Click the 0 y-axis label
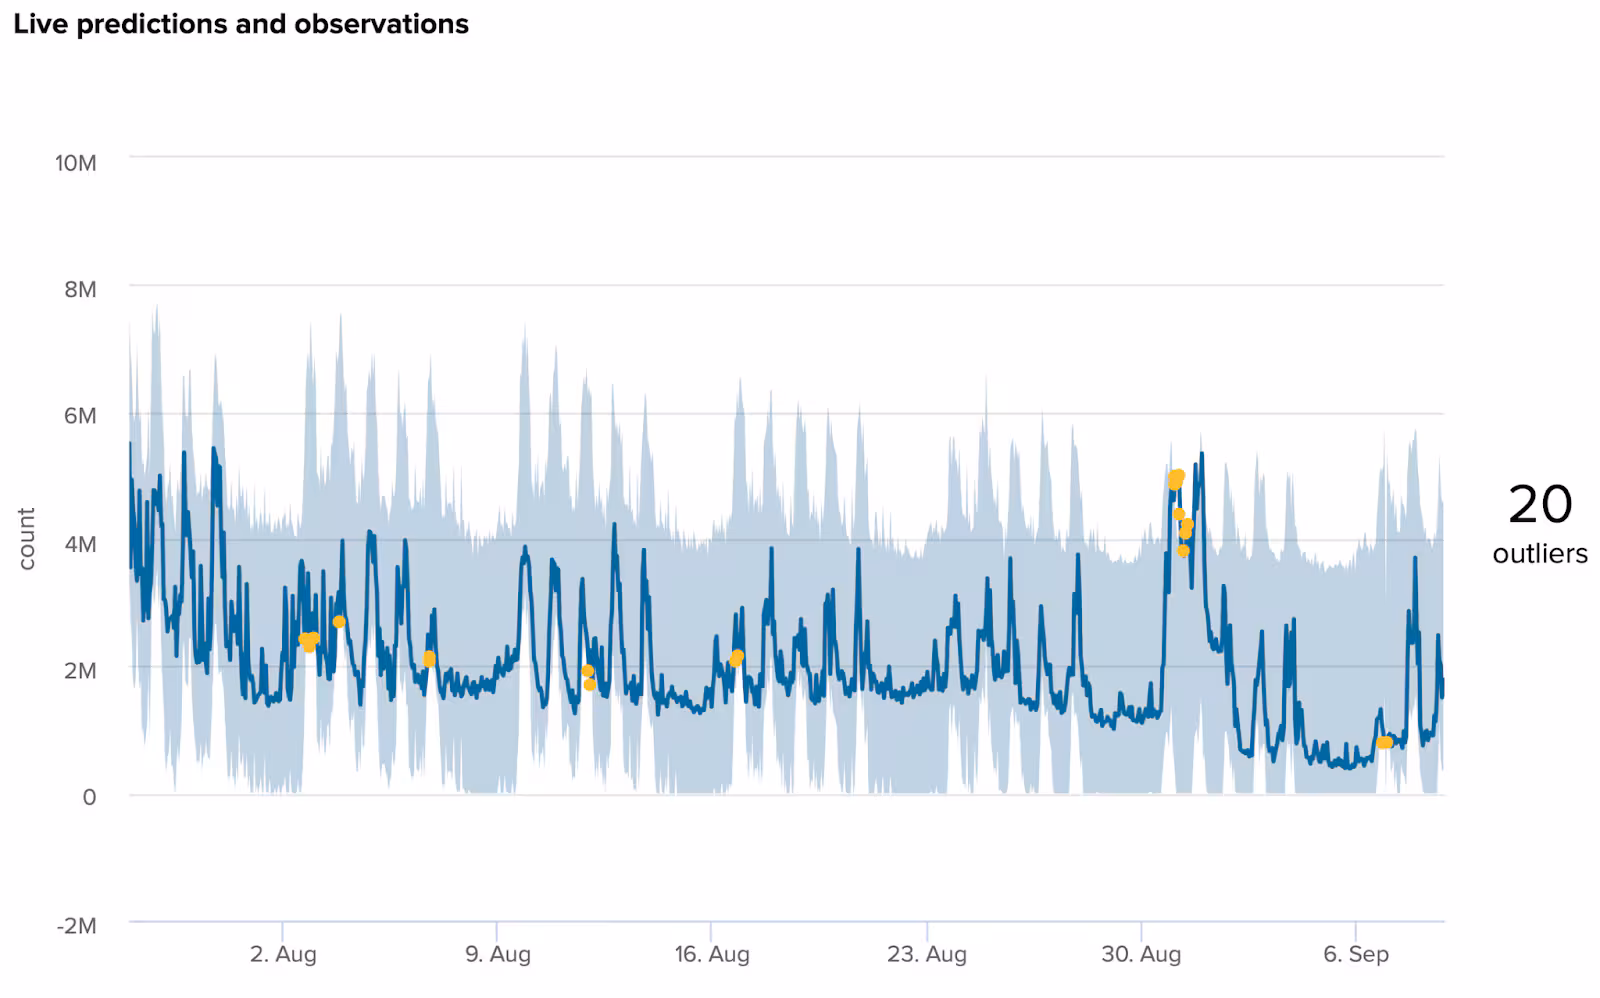 (x=89, y=797)
